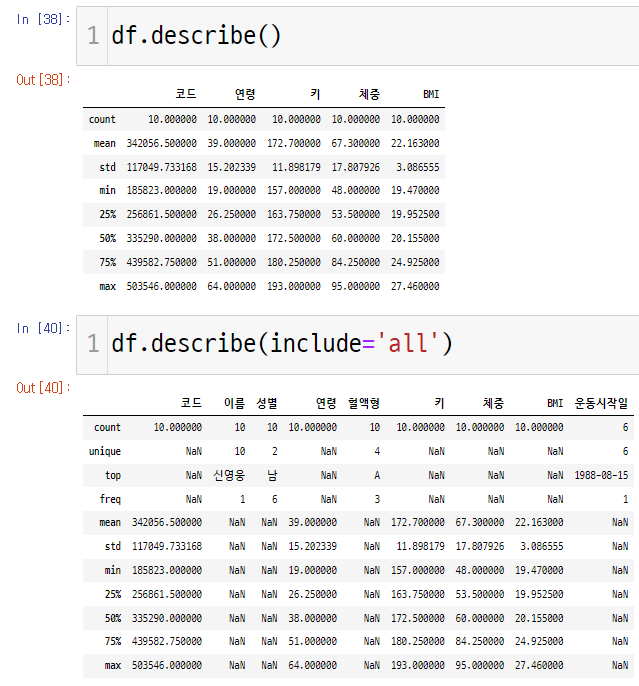This screenshot has width=639, height=686.
Task: Click count 운동시작일 value 6
Action: pyautogui.click(x=625, y=427)
